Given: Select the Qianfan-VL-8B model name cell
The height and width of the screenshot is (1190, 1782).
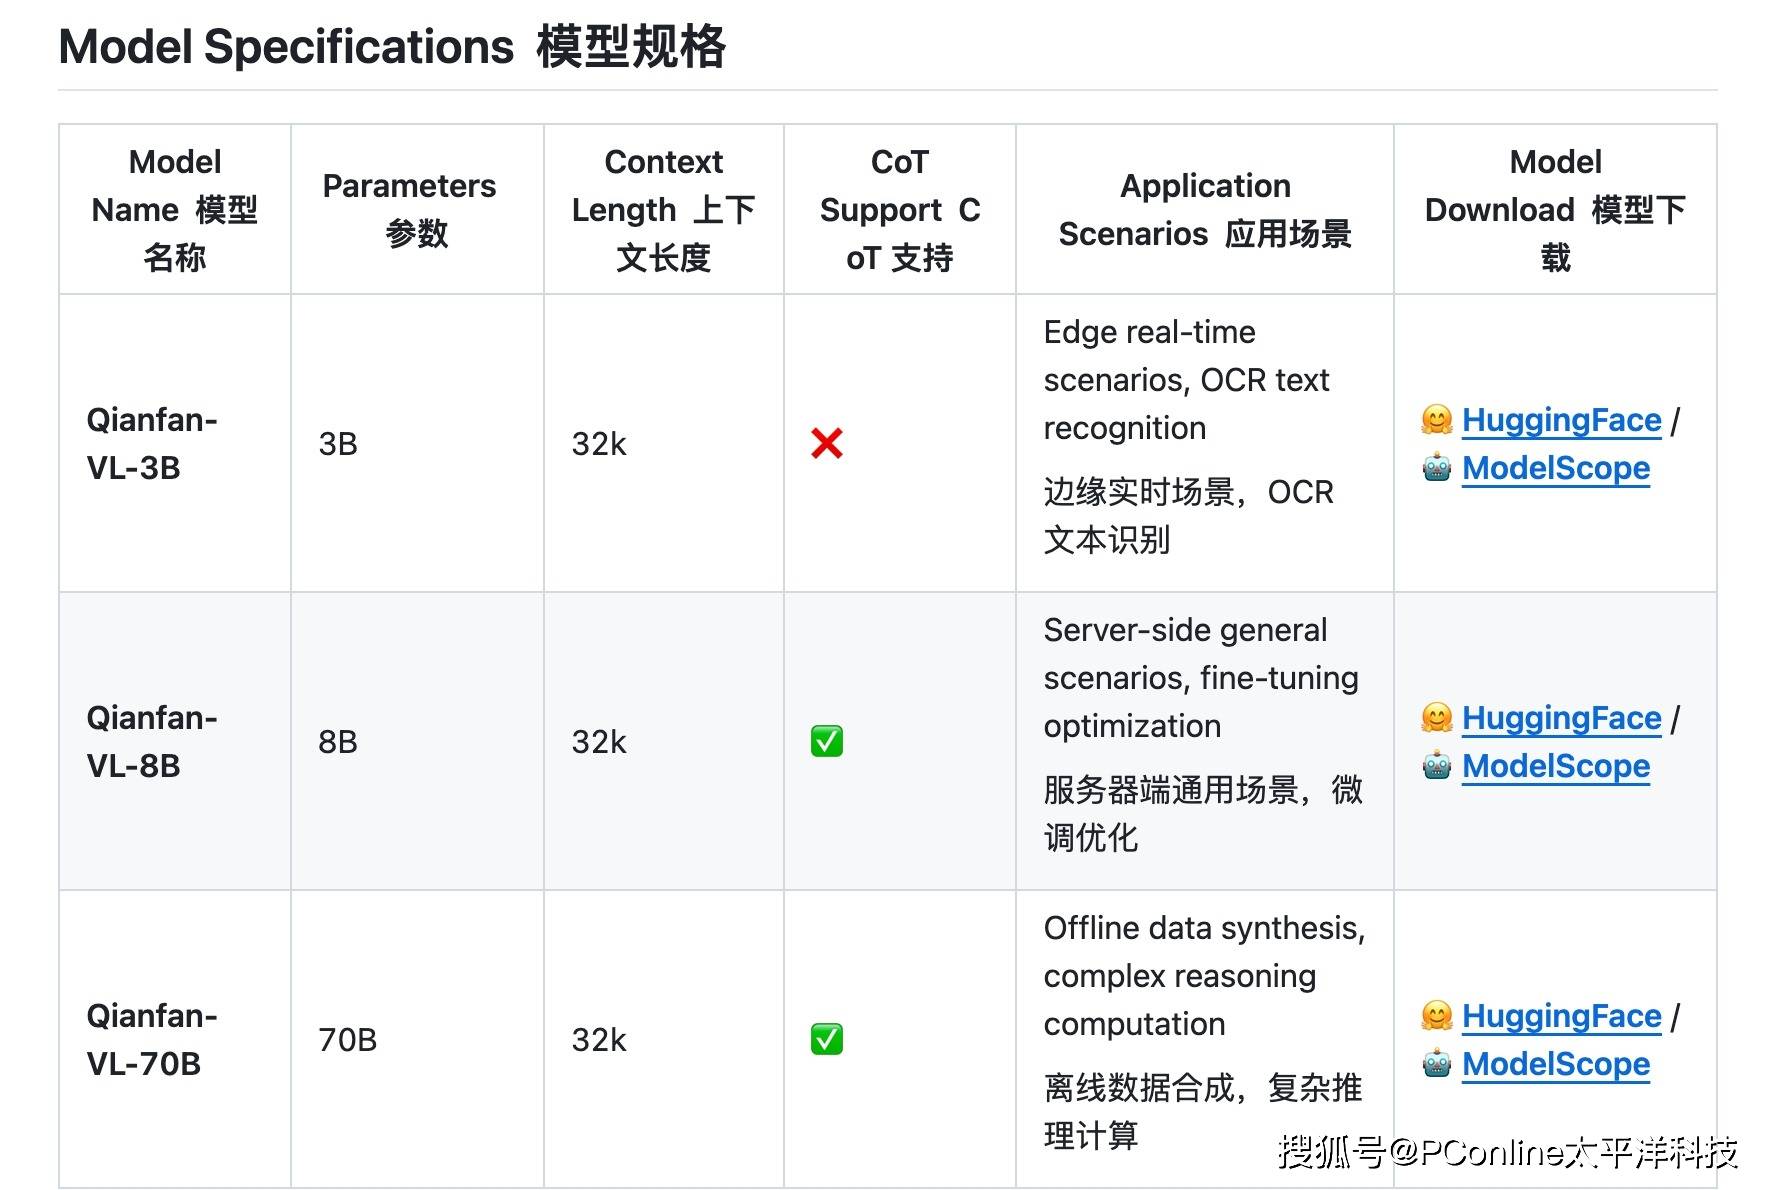Looking at the screenshot, I should [x=152, y=741].
